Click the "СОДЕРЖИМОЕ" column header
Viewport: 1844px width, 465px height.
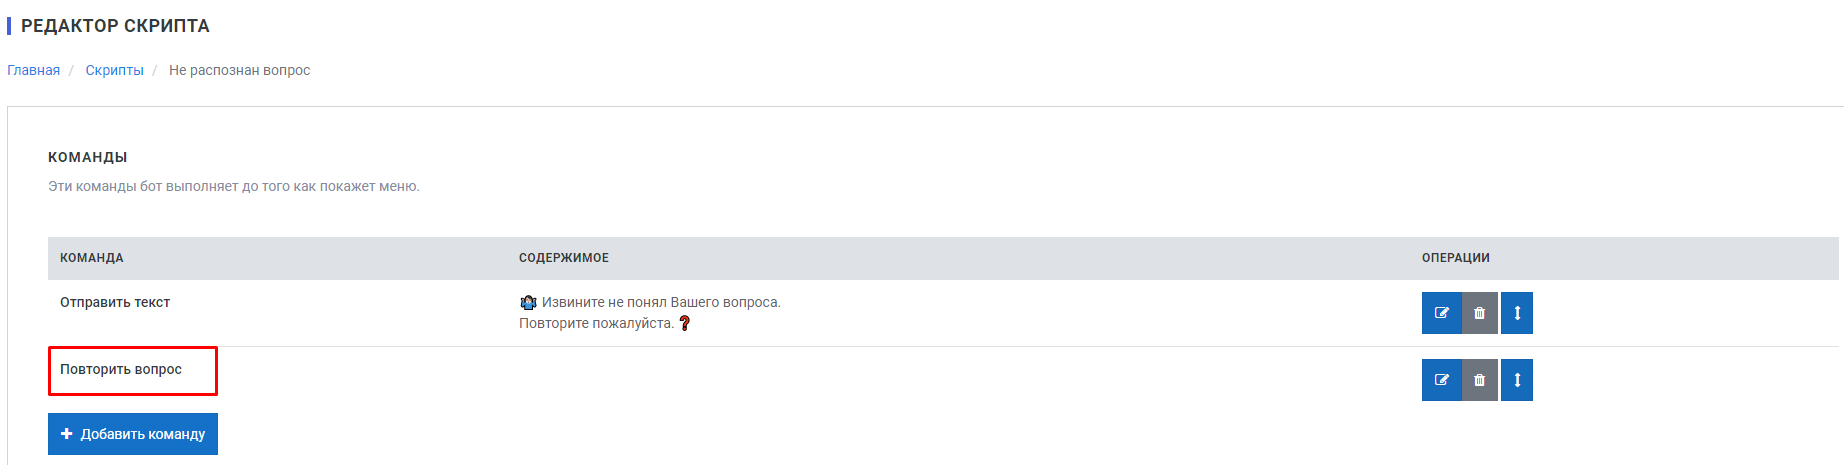pyautogui.click(x=564, y=258)
